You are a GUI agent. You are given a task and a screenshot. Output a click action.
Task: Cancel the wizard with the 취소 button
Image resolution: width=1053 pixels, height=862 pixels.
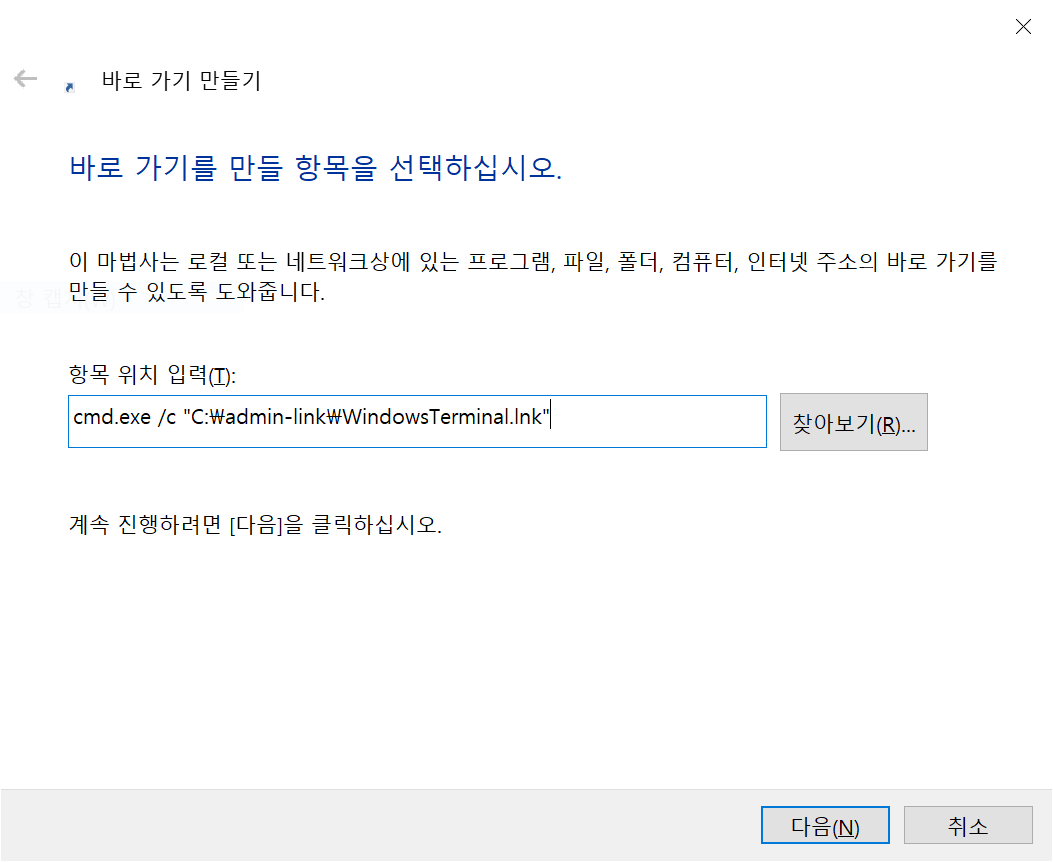pos(967,826)
